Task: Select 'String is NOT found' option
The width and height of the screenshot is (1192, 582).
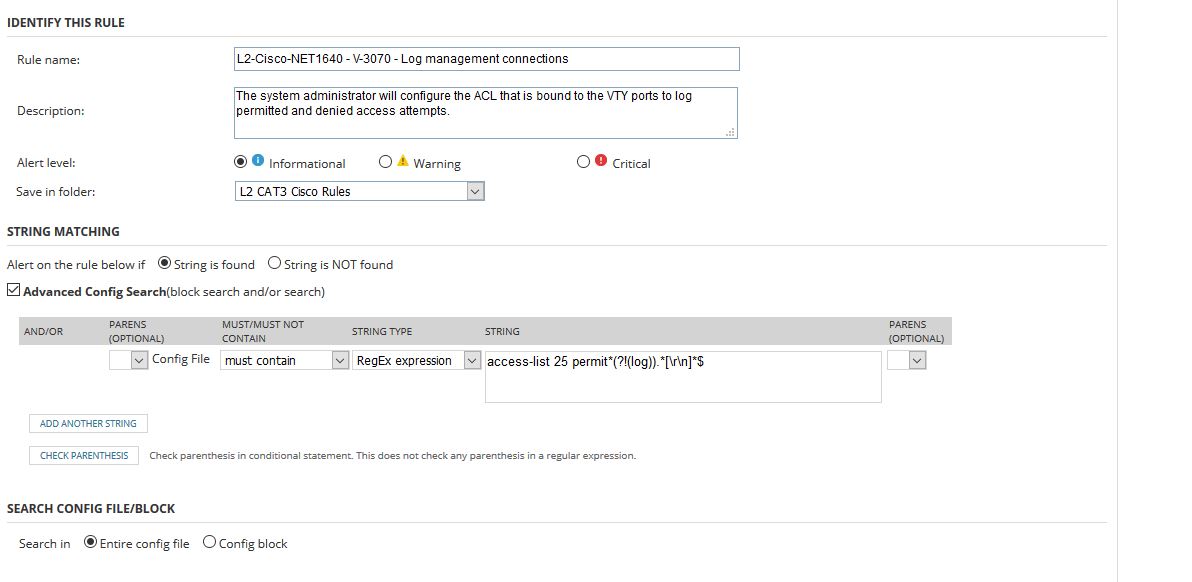Action: click(x=274, y=263)
